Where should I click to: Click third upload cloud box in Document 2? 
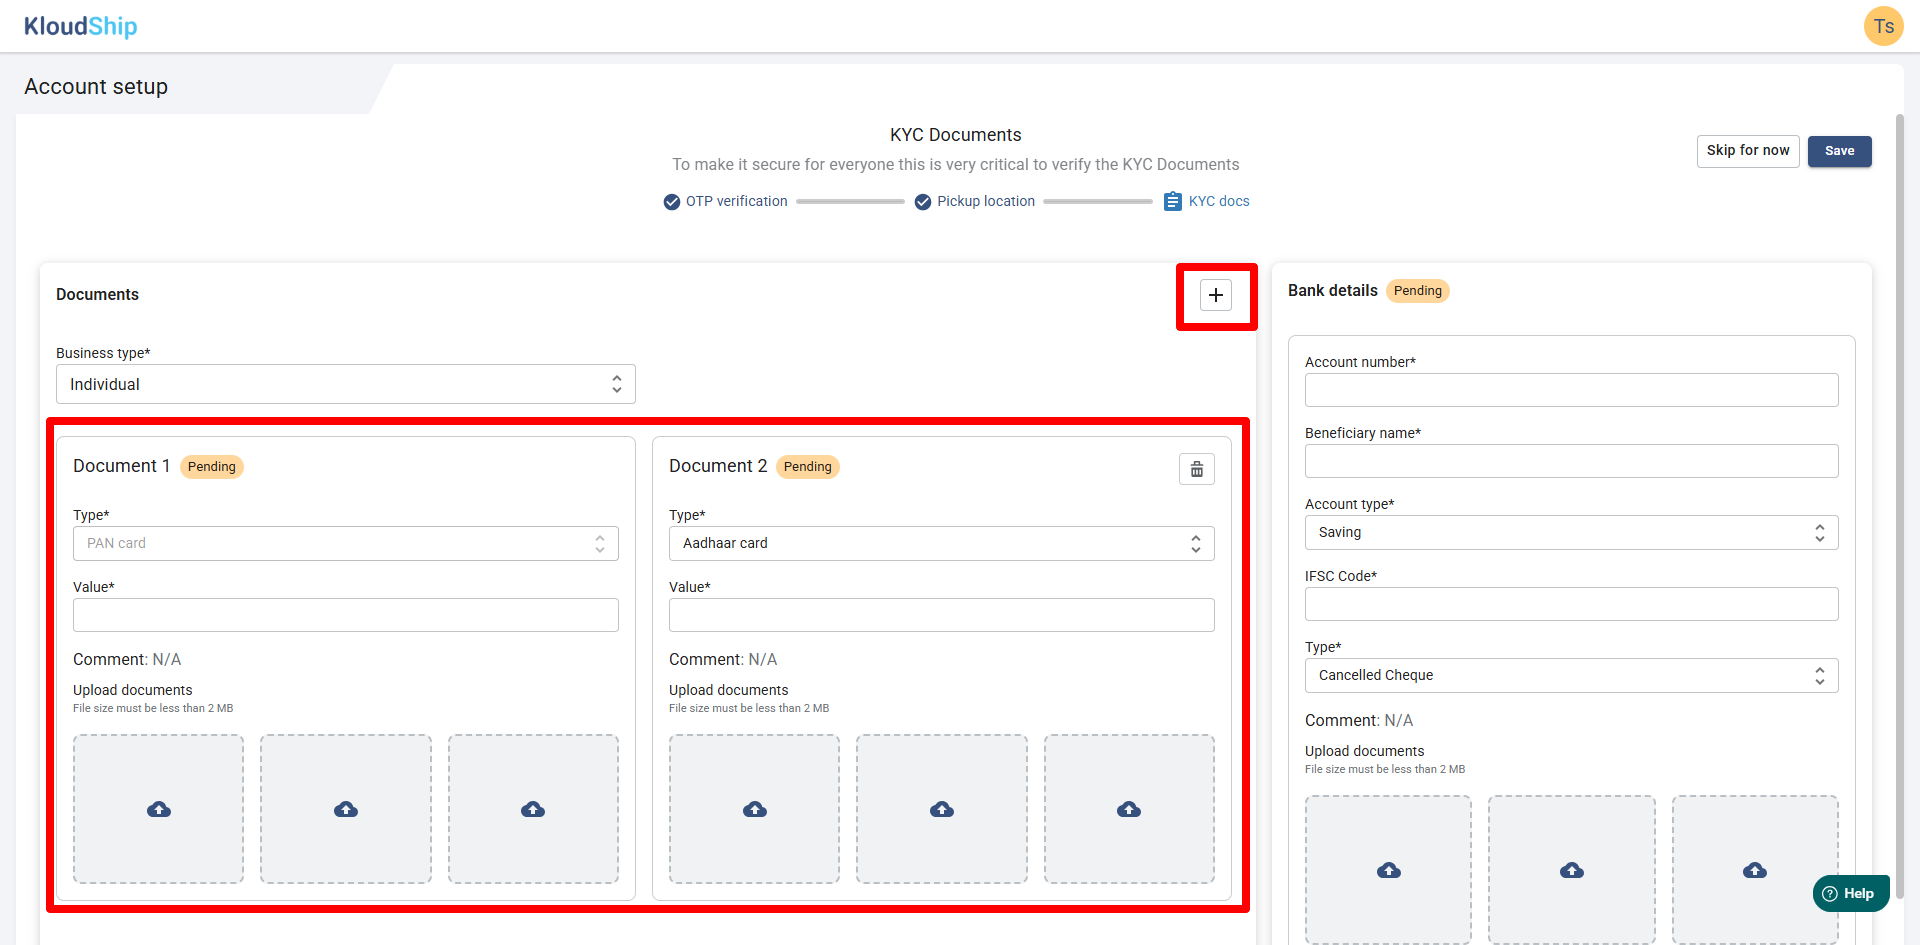point(1129,809)
